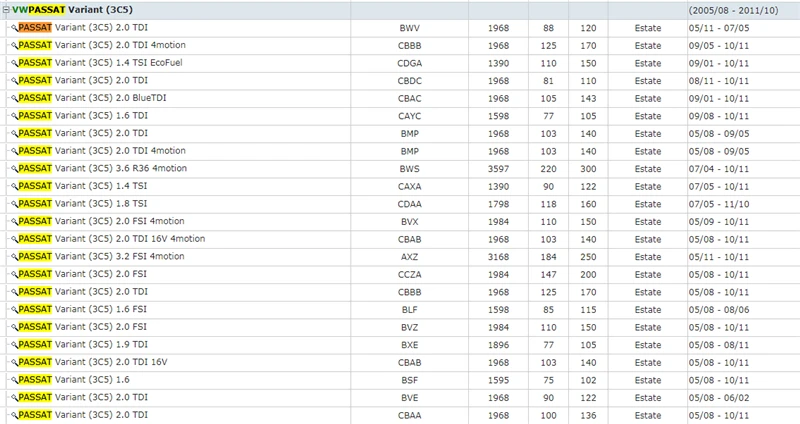This screenshot has width=800, height=424.
Task: Click magnifier icon of the 1.8 TSI row
Action: [x=14, y=204]
